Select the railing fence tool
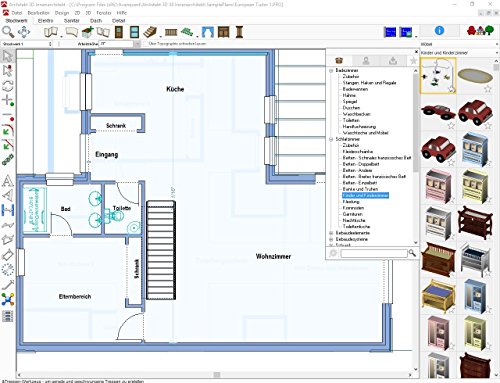The height and width of the screenshot is (383, 500). coord(171,32)
